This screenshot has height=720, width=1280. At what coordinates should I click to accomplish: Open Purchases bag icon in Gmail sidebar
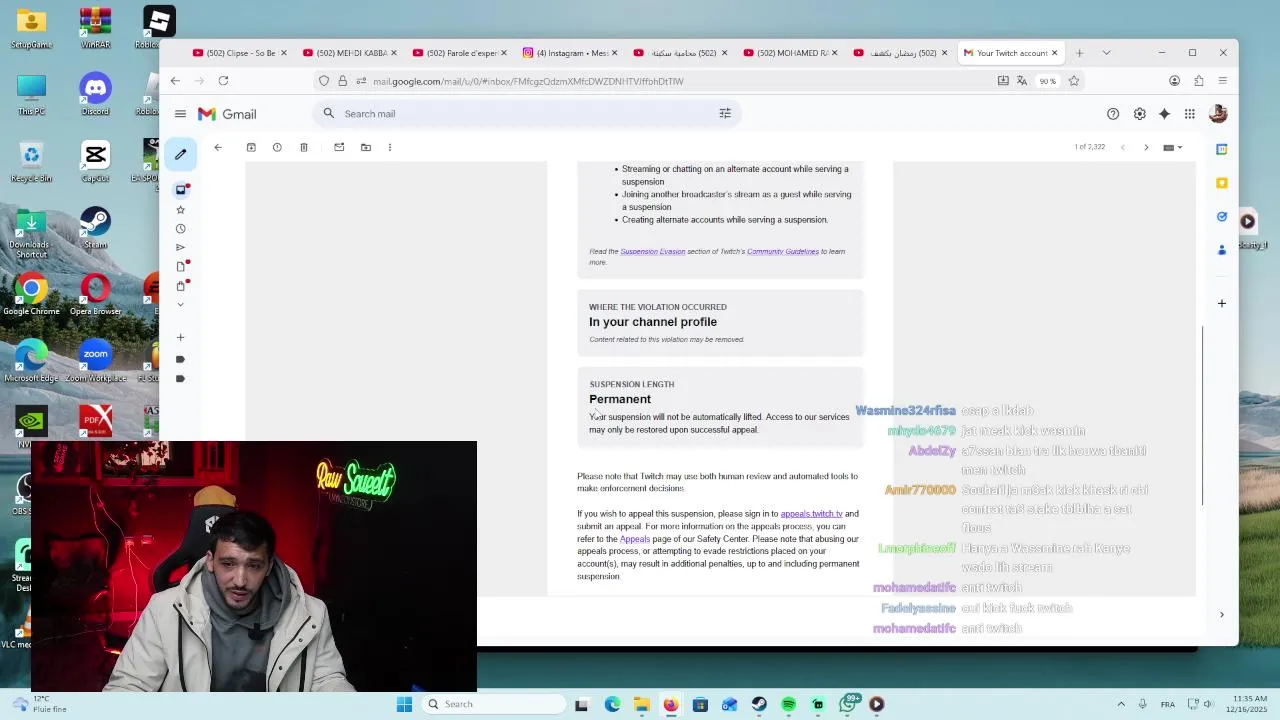click(x=181, y=286)
